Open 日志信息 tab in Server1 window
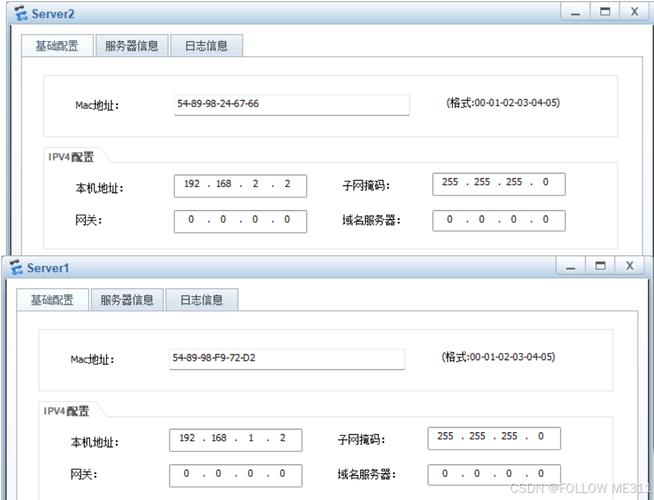Screen dimensions: 654x500 click(x=202, y=299)
